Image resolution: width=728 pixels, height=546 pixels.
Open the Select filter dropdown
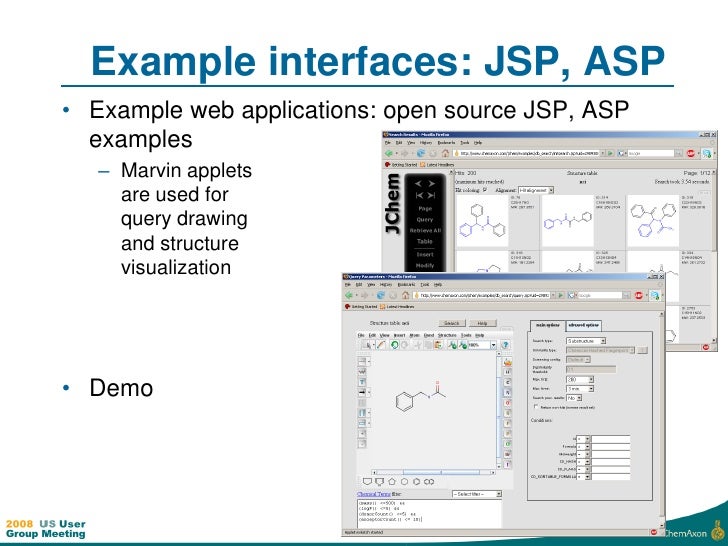[477, 494]
